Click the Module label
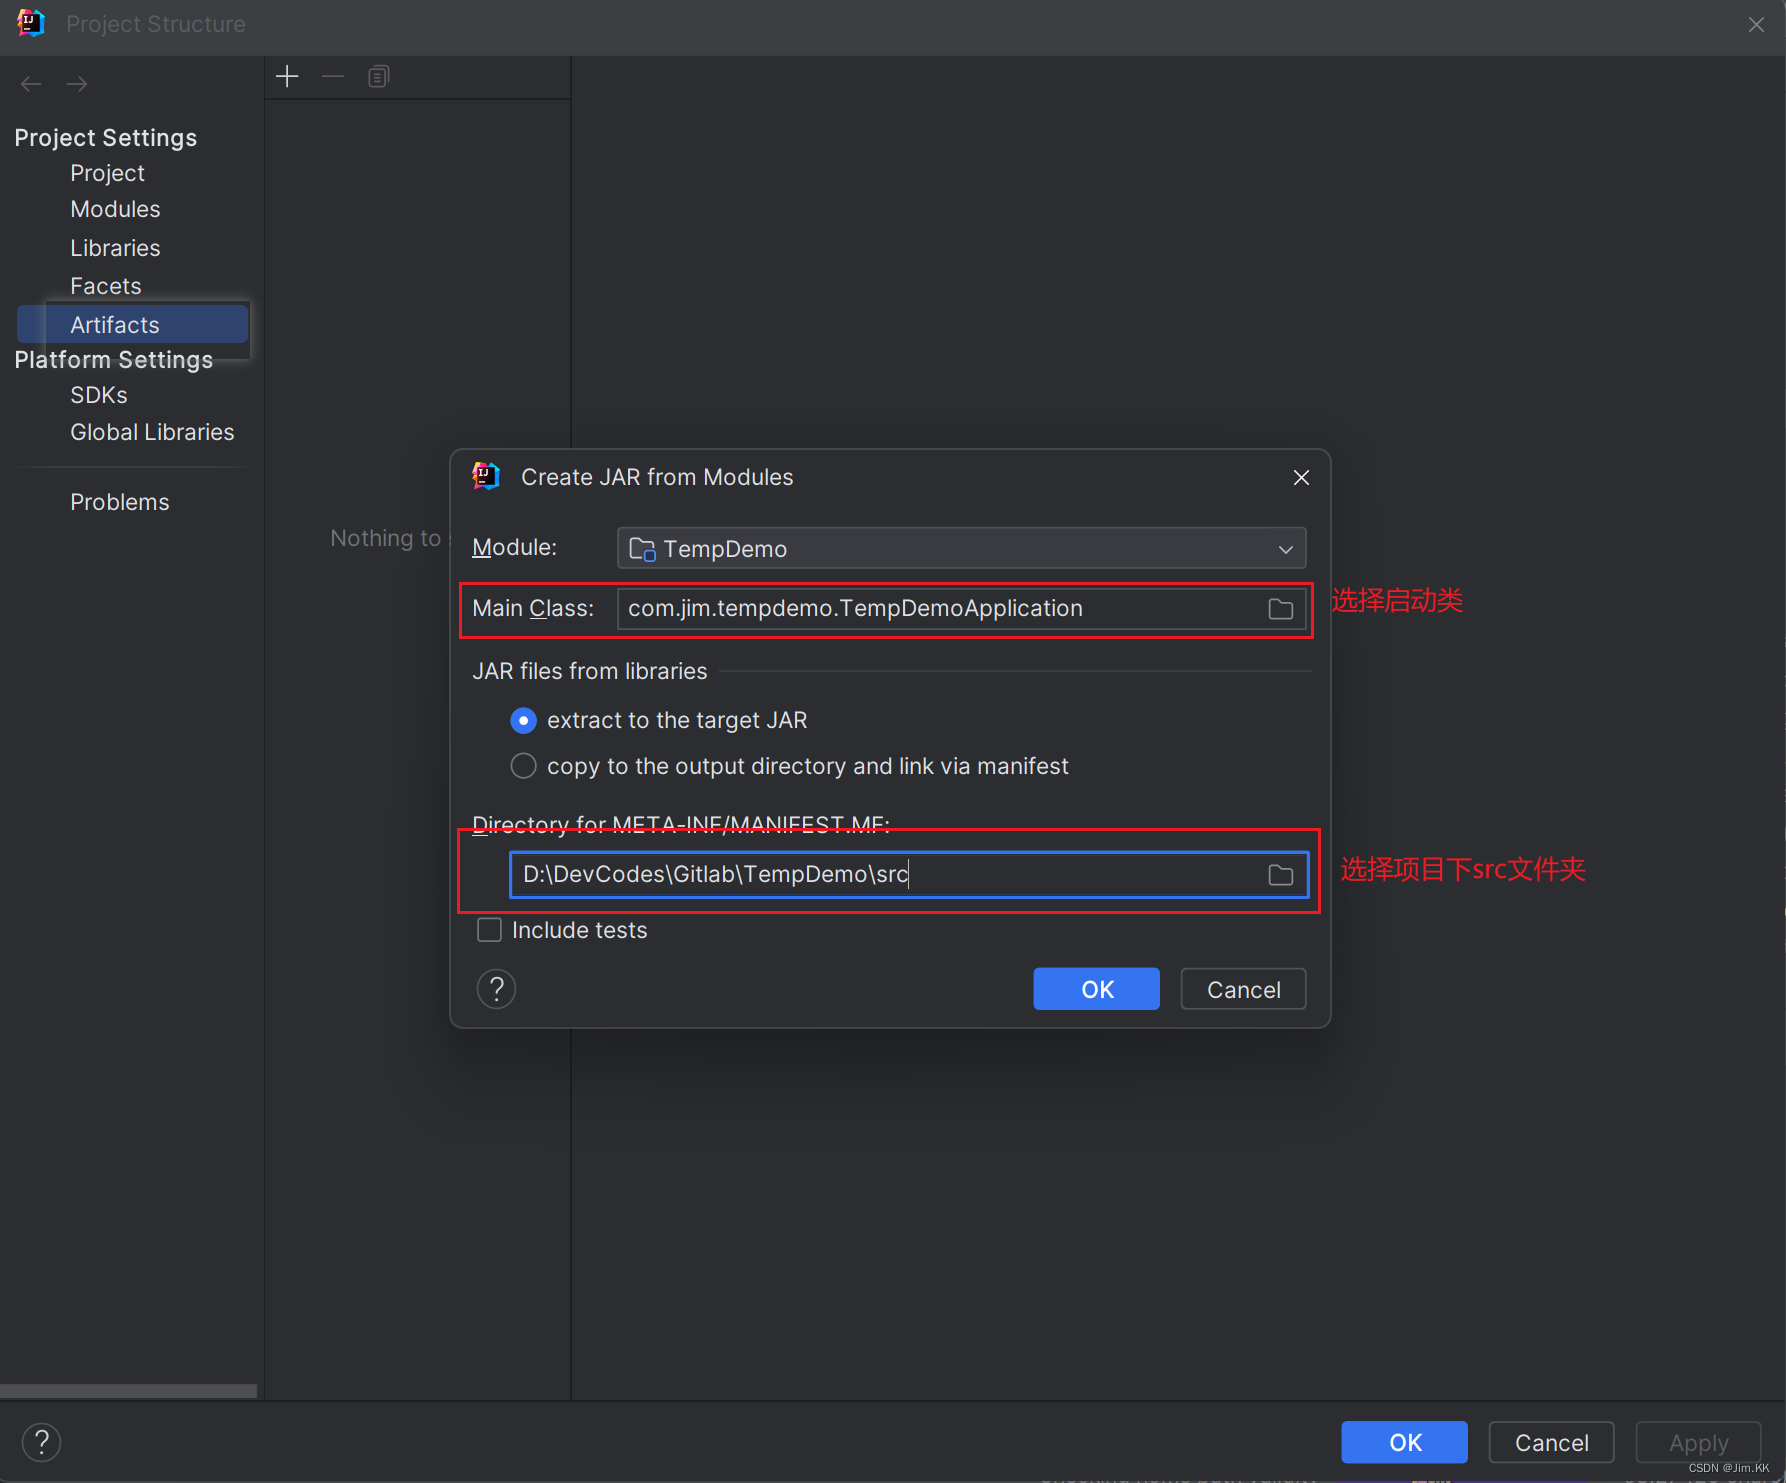Image resolution: width=1786 pixels, height=1483 pixels. [514, 547]
